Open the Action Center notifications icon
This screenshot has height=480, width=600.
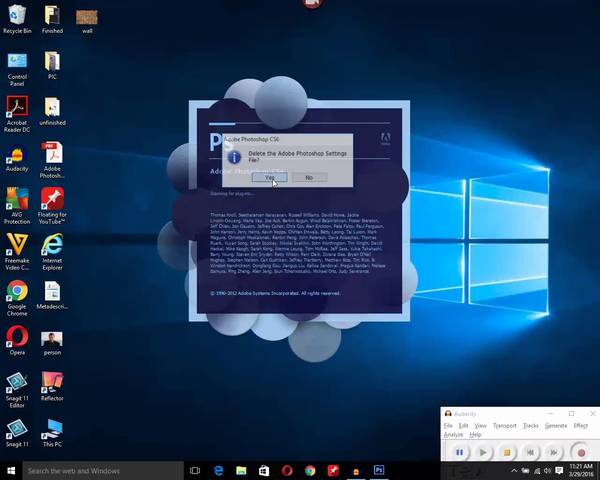[559, 470]
